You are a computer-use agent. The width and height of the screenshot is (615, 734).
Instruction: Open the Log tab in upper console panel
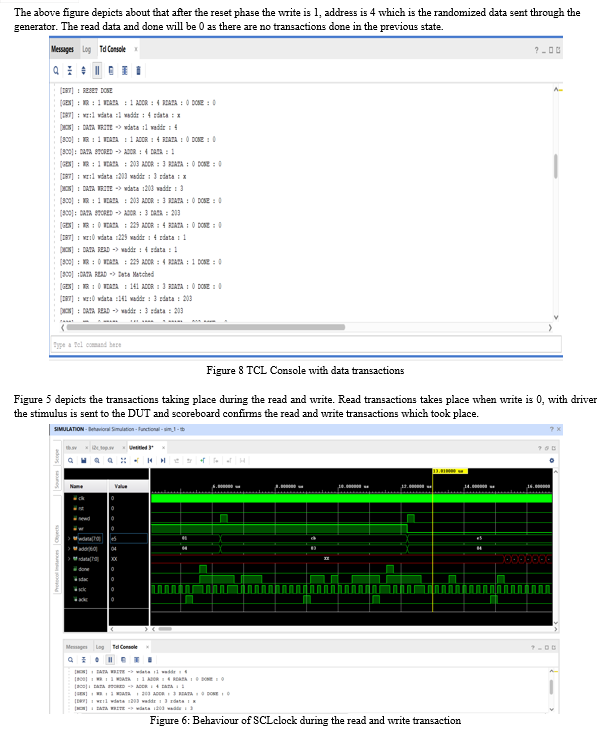point(87,49)
